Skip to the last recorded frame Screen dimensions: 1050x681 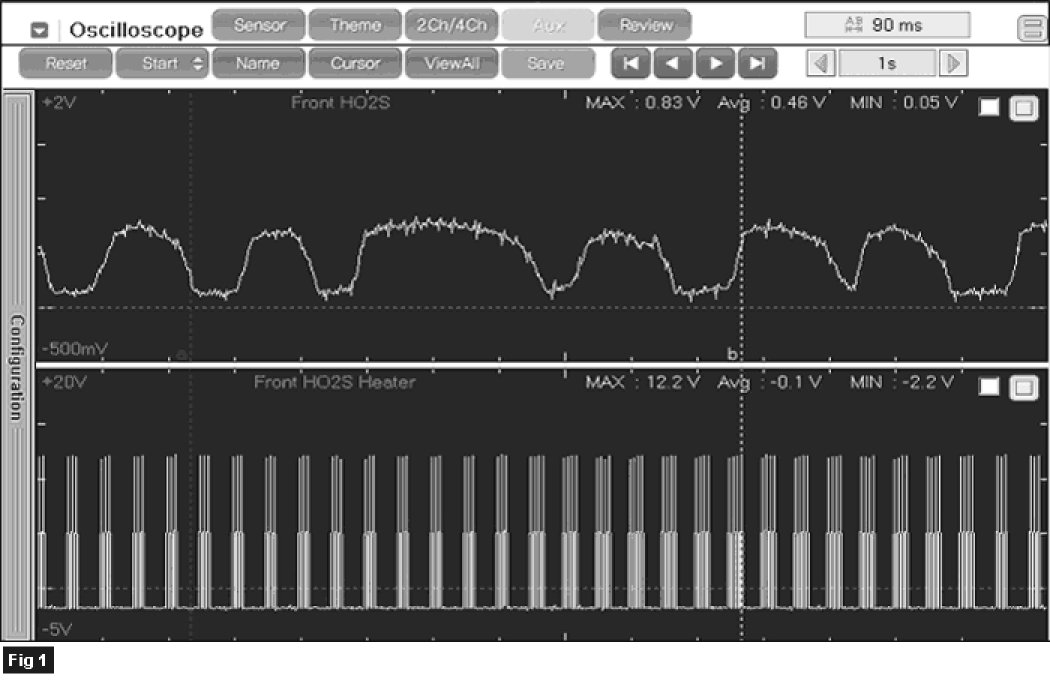(758, 64)
